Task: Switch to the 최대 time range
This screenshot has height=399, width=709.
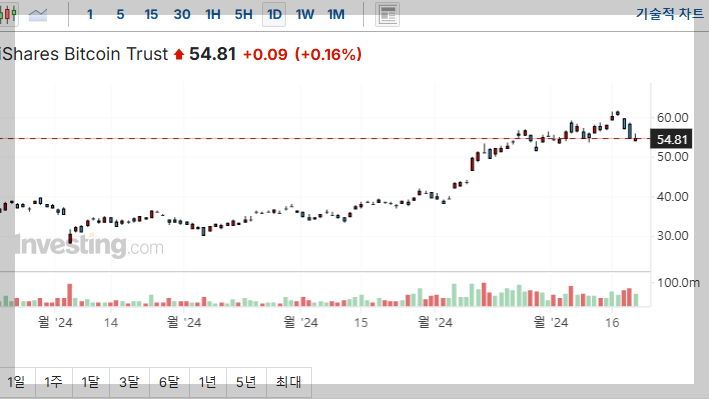Action: tap(288, 382)
